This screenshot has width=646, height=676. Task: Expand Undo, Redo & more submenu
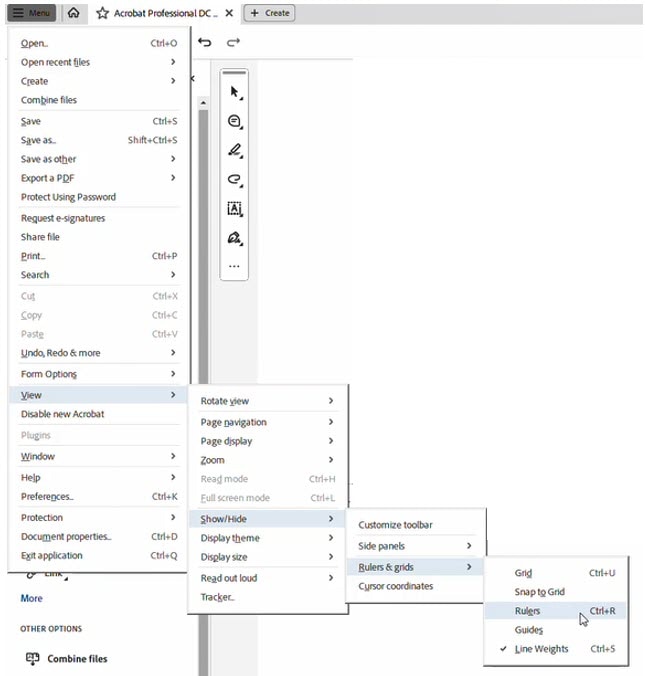99,353
